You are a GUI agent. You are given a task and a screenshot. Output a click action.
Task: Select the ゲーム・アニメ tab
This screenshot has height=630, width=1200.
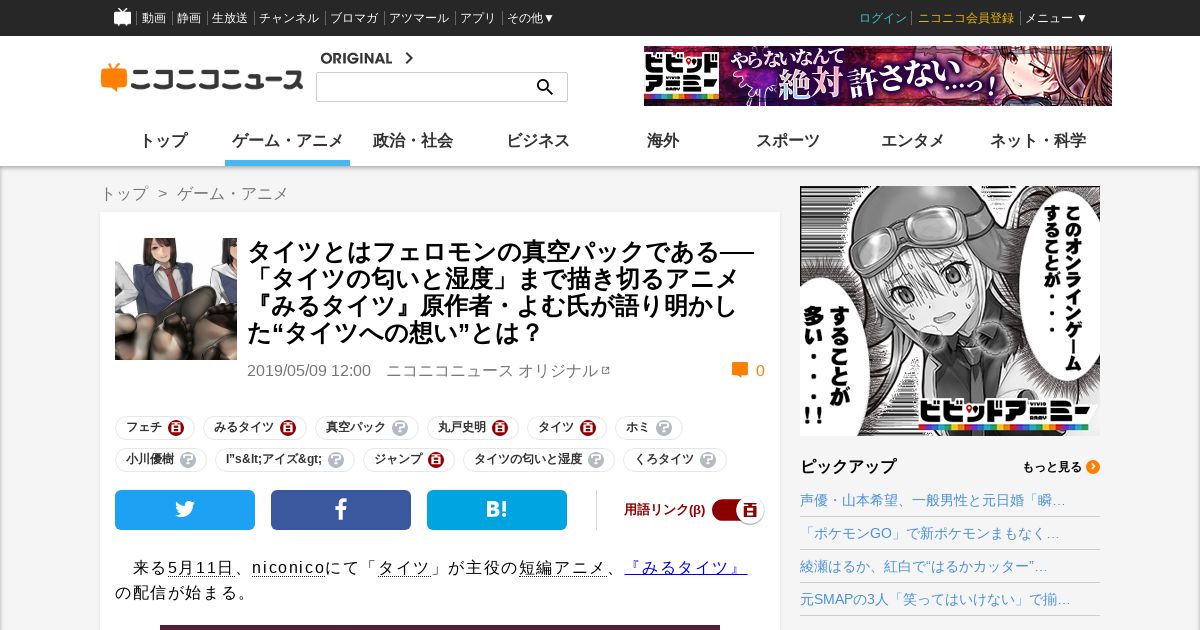pyautogui.click(x=288, y=141)
